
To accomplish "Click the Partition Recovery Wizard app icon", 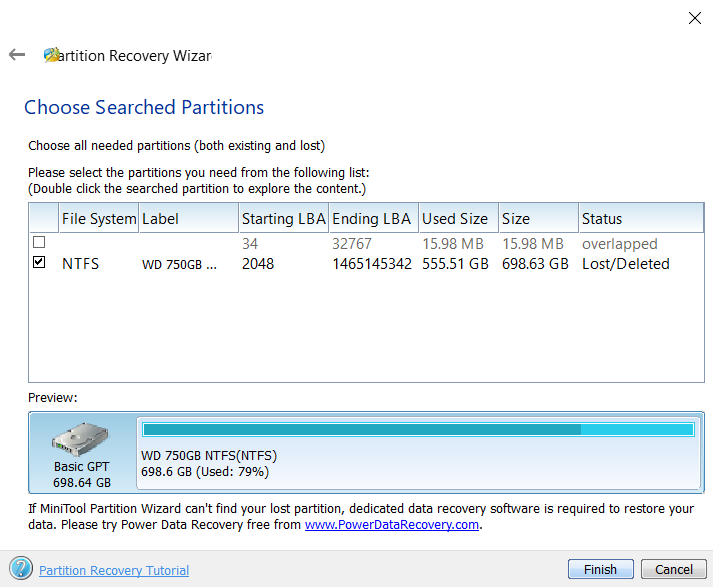I will point(51,55).
